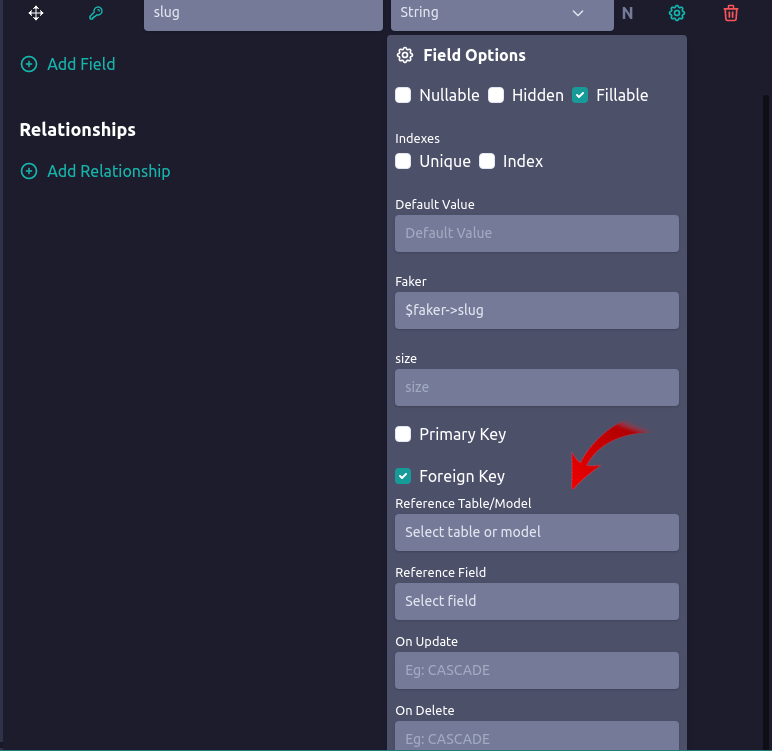Click the key icon beside slug field

tap(96, 13)
